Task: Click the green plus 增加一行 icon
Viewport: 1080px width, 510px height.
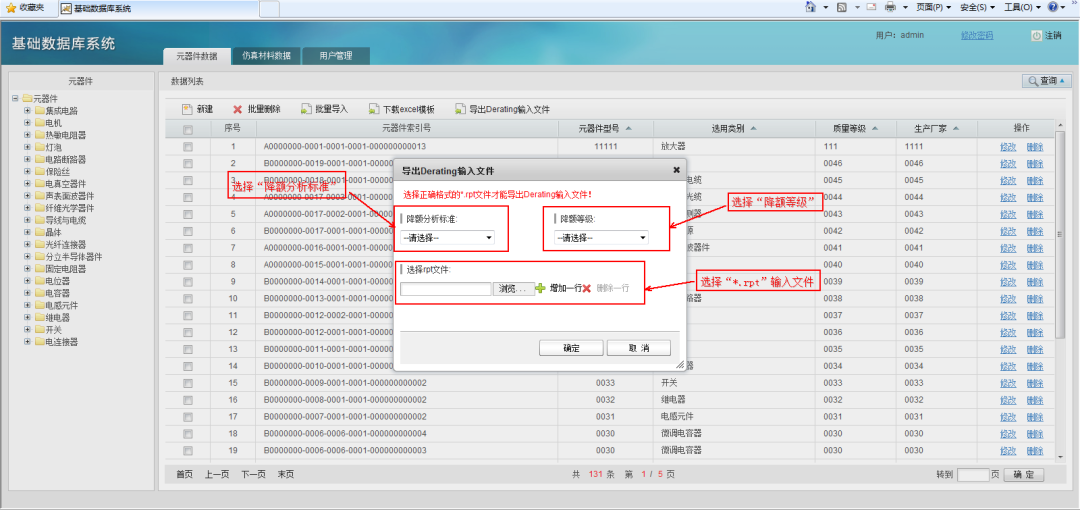Action: pos(541,288)
